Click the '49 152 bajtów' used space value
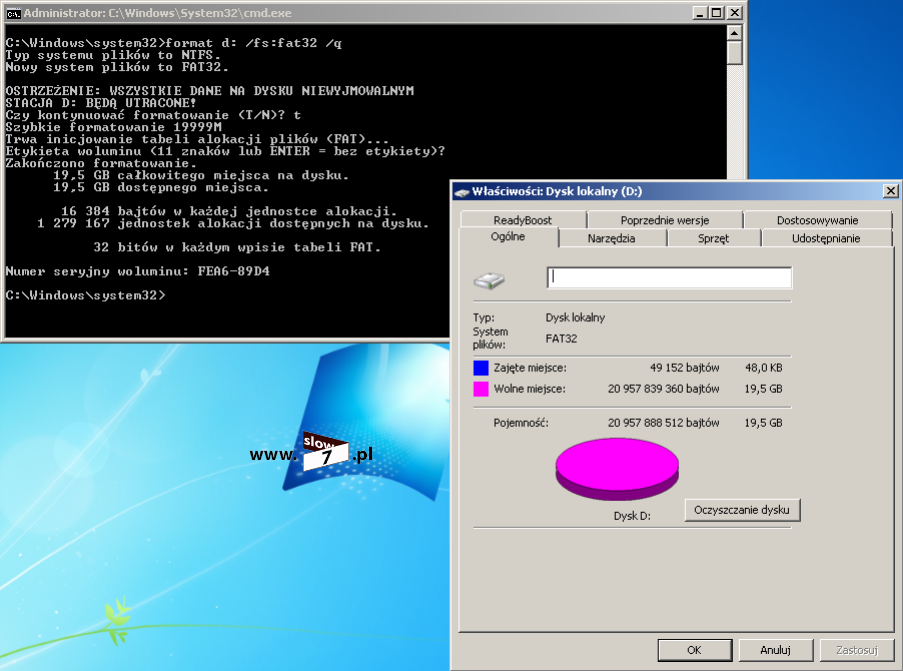The width and height of the screenshot is (903, 671). (685, 367)
